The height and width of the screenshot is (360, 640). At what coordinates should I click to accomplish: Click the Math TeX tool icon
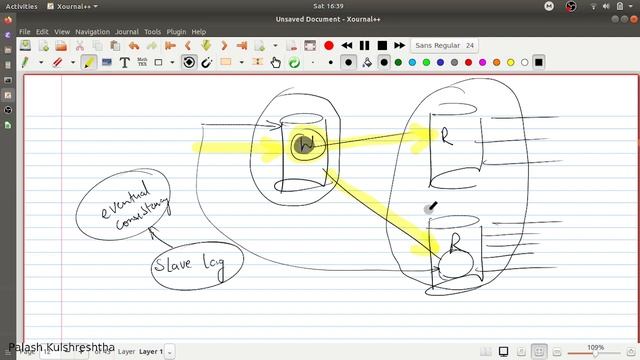[142, 62]
